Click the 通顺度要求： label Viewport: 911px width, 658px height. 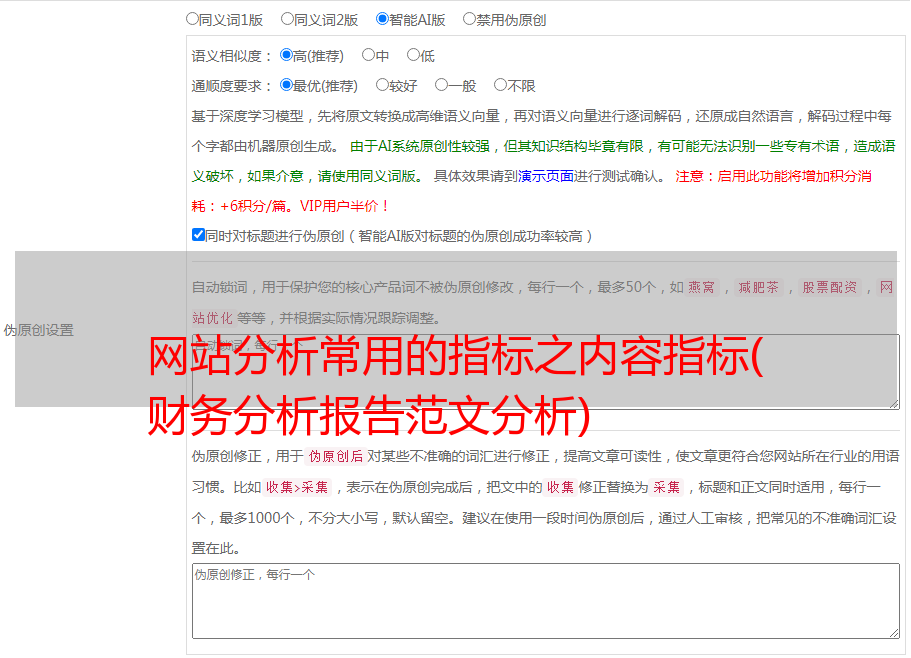232,86
